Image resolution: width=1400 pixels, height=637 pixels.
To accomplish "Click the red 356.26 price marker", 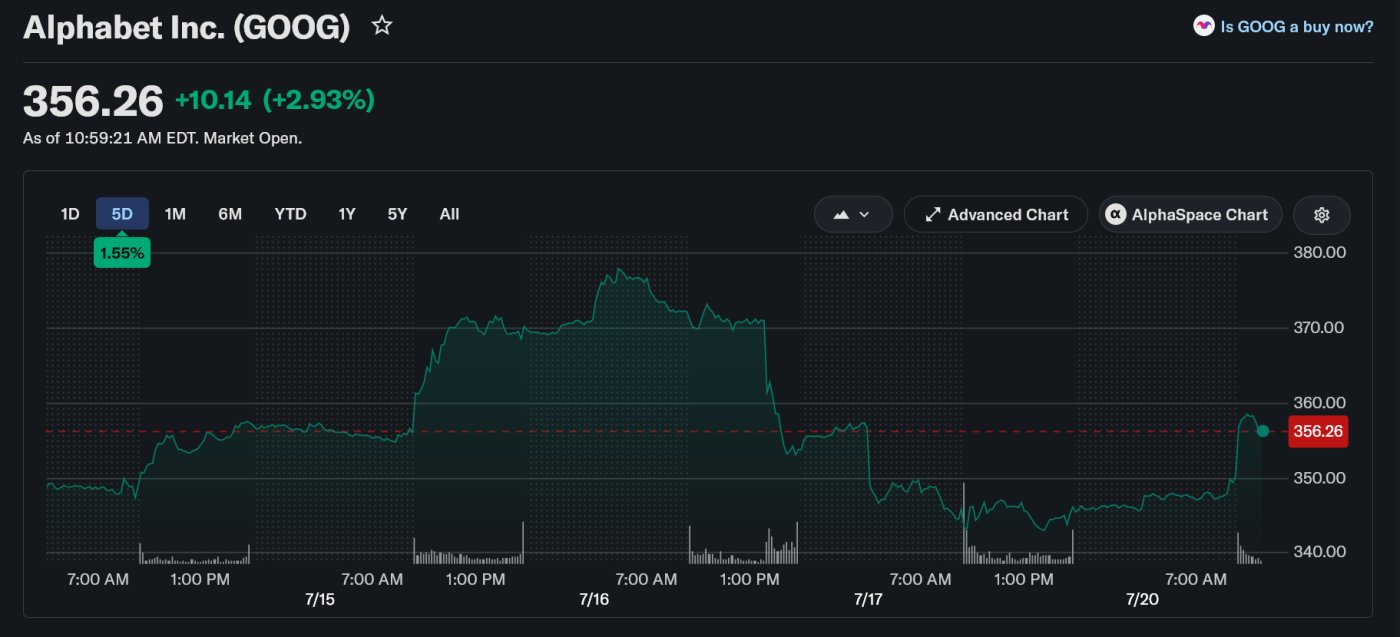I will pyautogui.click(x=1318, y=431).
